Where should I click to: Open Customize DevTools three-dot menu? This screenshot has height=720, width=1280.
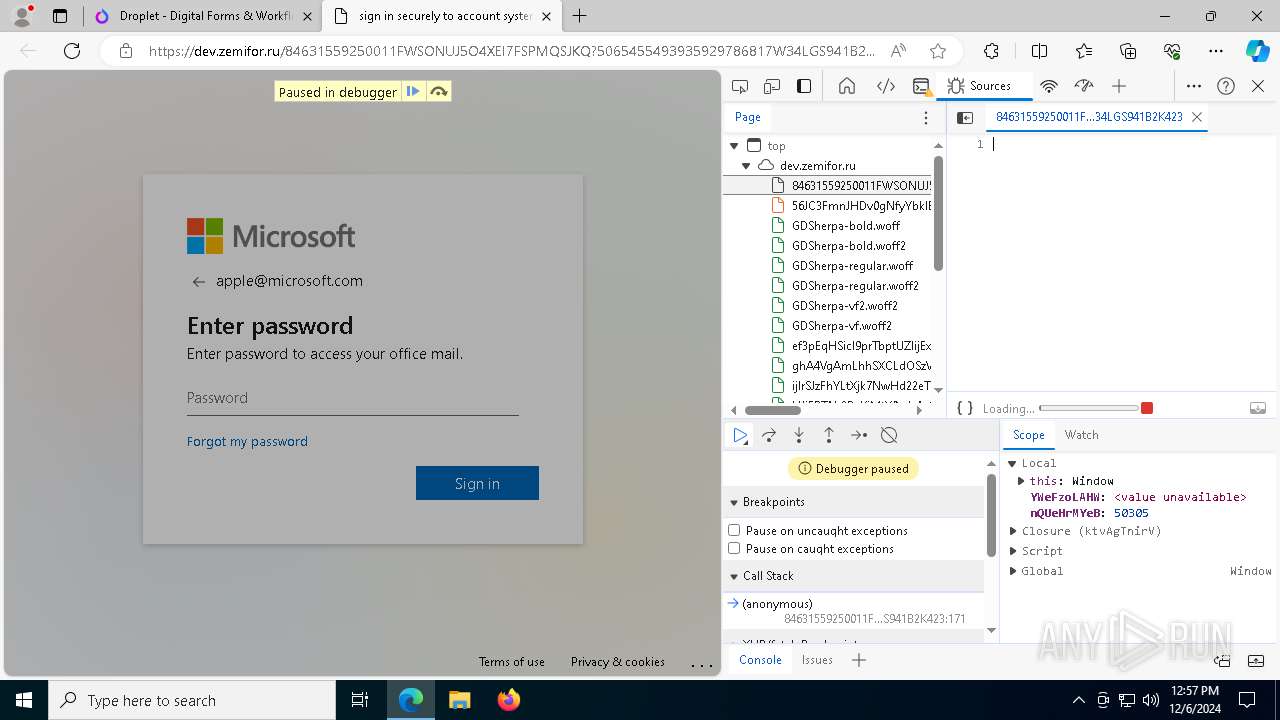click(x=1194, y=86)
